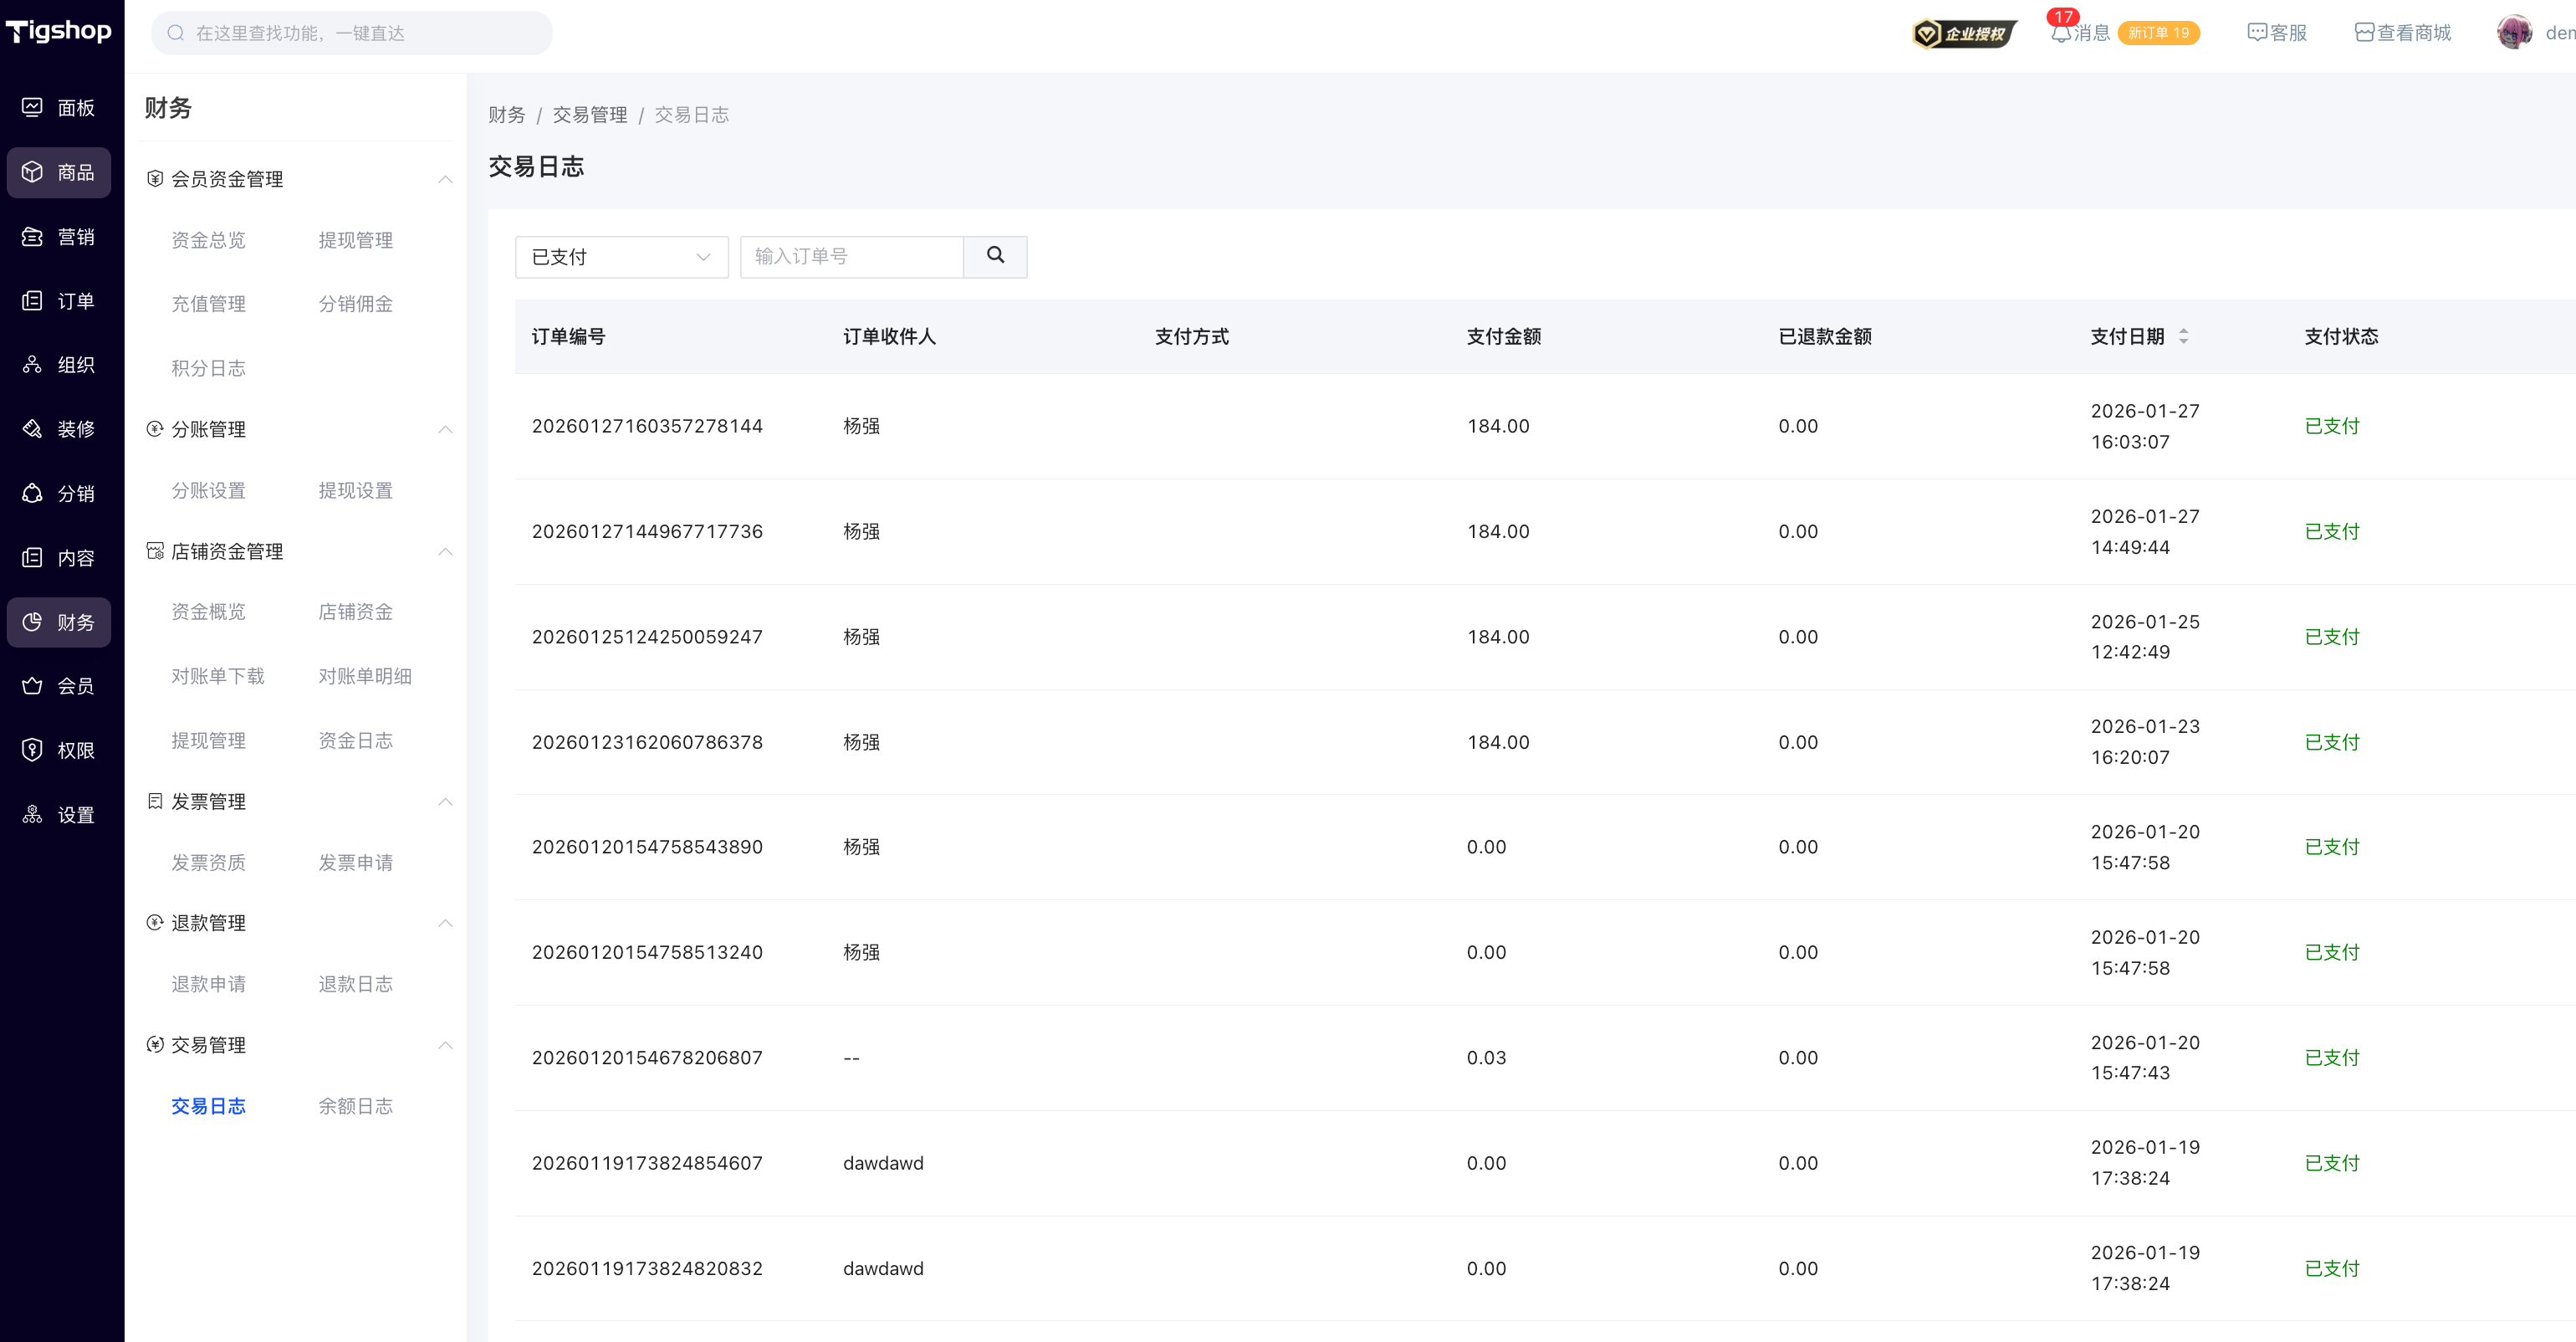Viewport: 2576px width, 1342px height.
Task: Open 装修 decoration section
Action: click(59, 429)
